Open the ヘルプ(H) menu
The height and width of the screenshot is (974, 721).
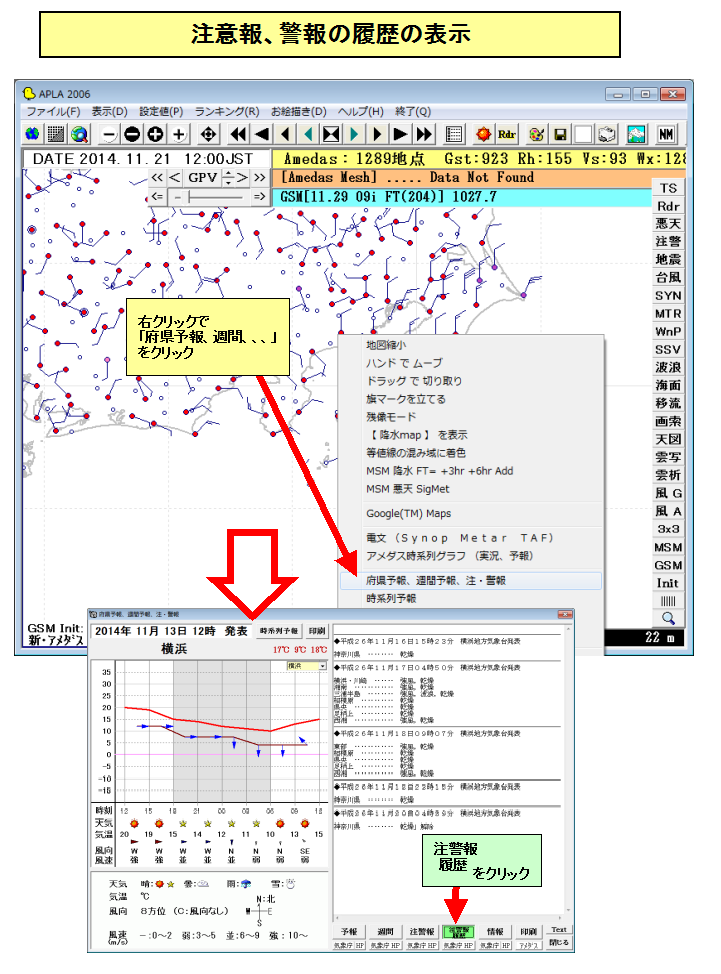[x=361, y=112]
